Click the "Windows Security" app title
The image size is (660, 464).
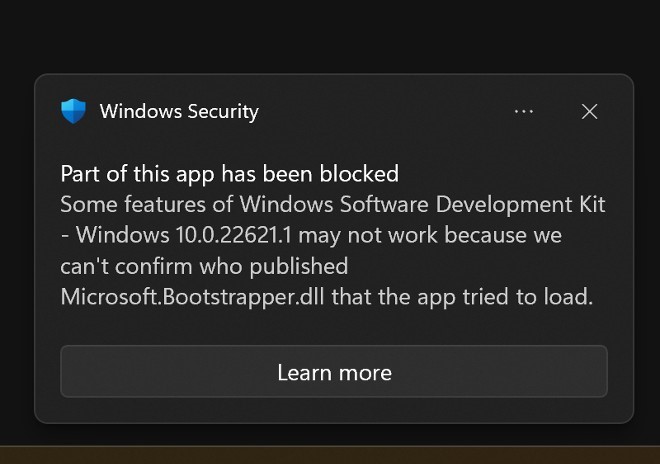179,111
